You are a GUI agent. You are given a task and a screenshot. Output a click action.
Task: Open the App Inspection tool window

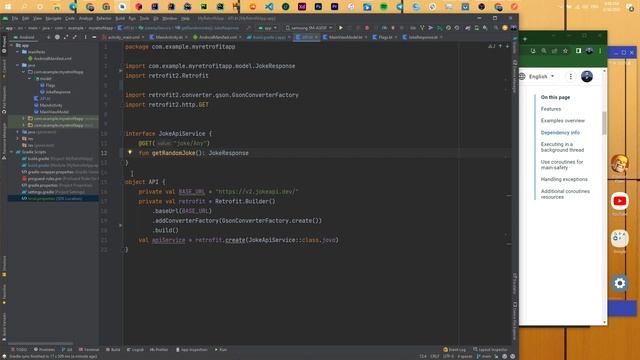point(191,350)
